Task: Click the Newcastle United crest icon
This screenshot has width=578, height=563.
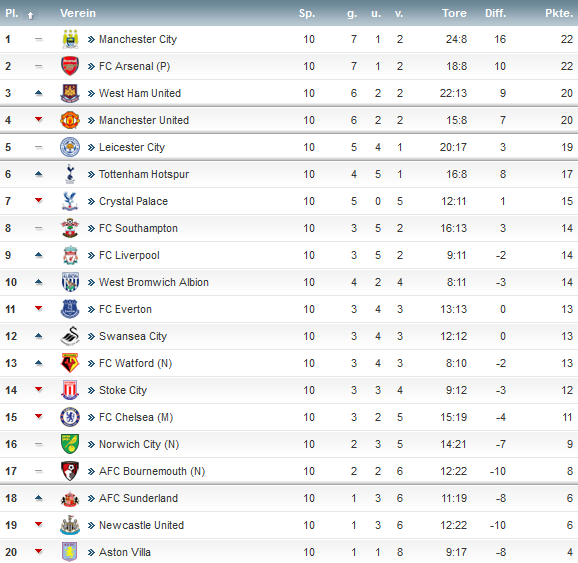Action: pyautogui.click(x=70, y=525)
